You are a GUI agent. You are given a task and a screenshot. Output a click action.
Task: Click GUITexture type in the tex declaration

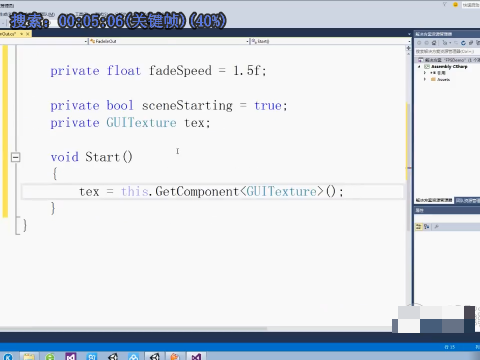click(141, 123)
